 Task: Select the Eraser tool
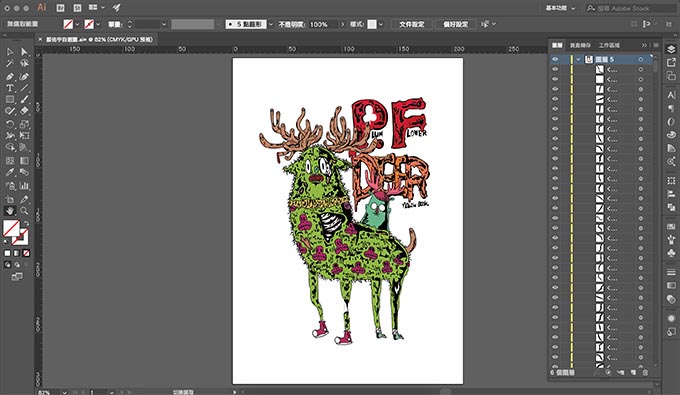(24, 111)
